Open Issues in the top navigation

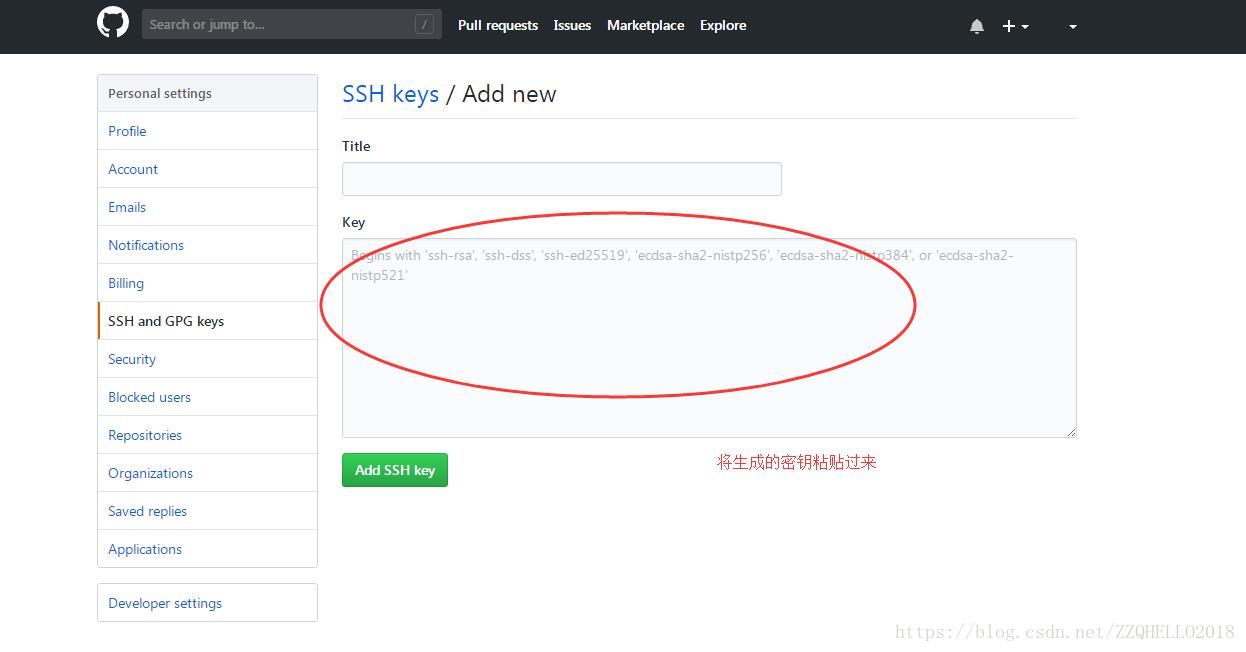point(572,25)
